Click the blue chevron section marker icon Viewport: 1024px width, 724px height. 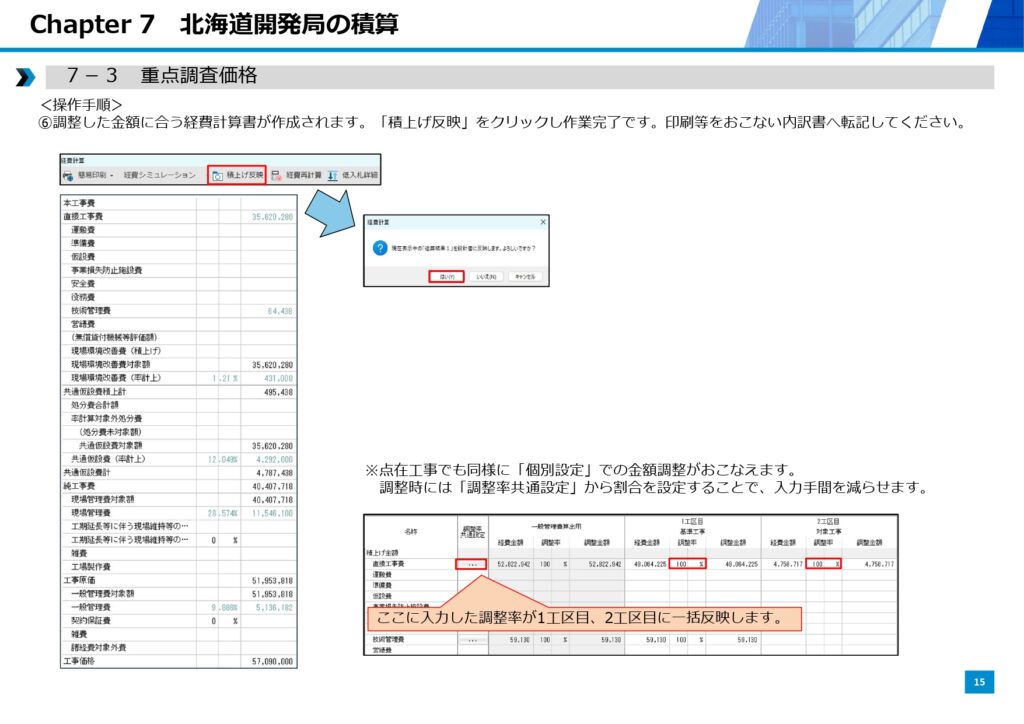tap(25, 77)
